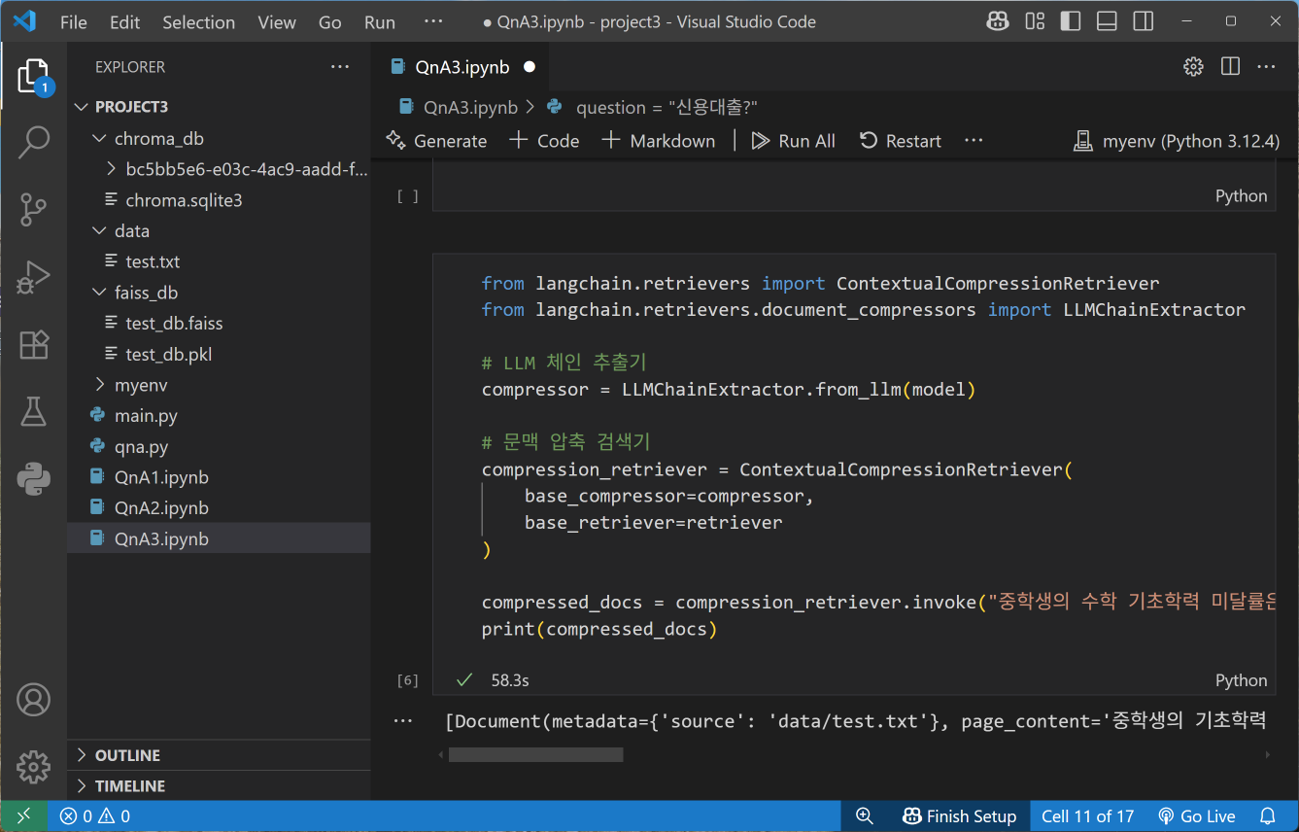
Task: Select the QnA3.ipynb editor tab
Action: pos(462,67)
